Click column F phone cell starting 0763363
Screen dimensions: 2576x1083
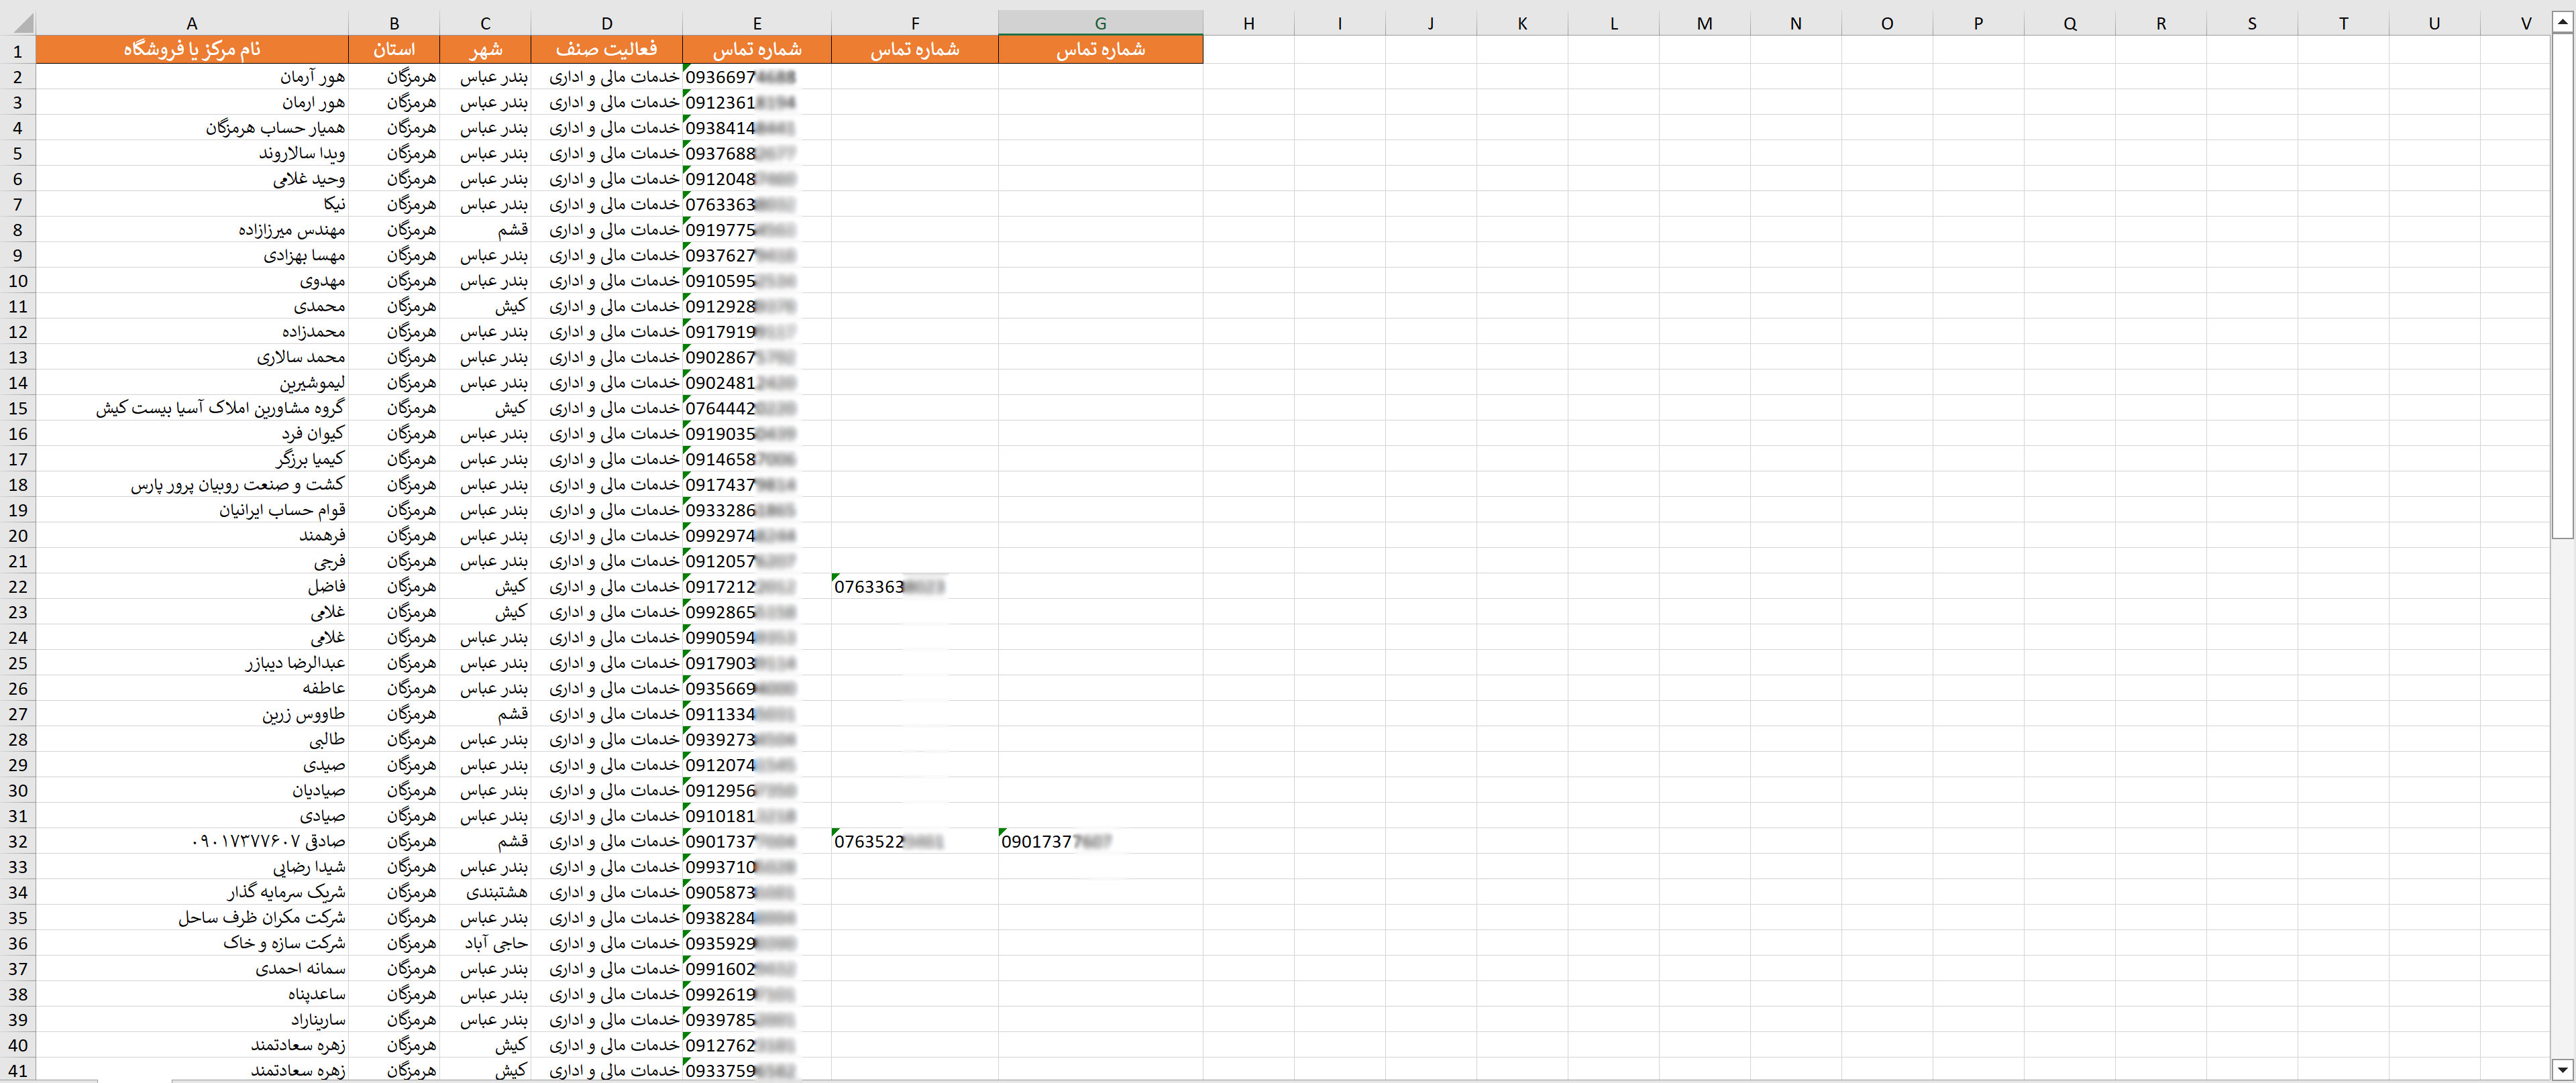(915, 587)
